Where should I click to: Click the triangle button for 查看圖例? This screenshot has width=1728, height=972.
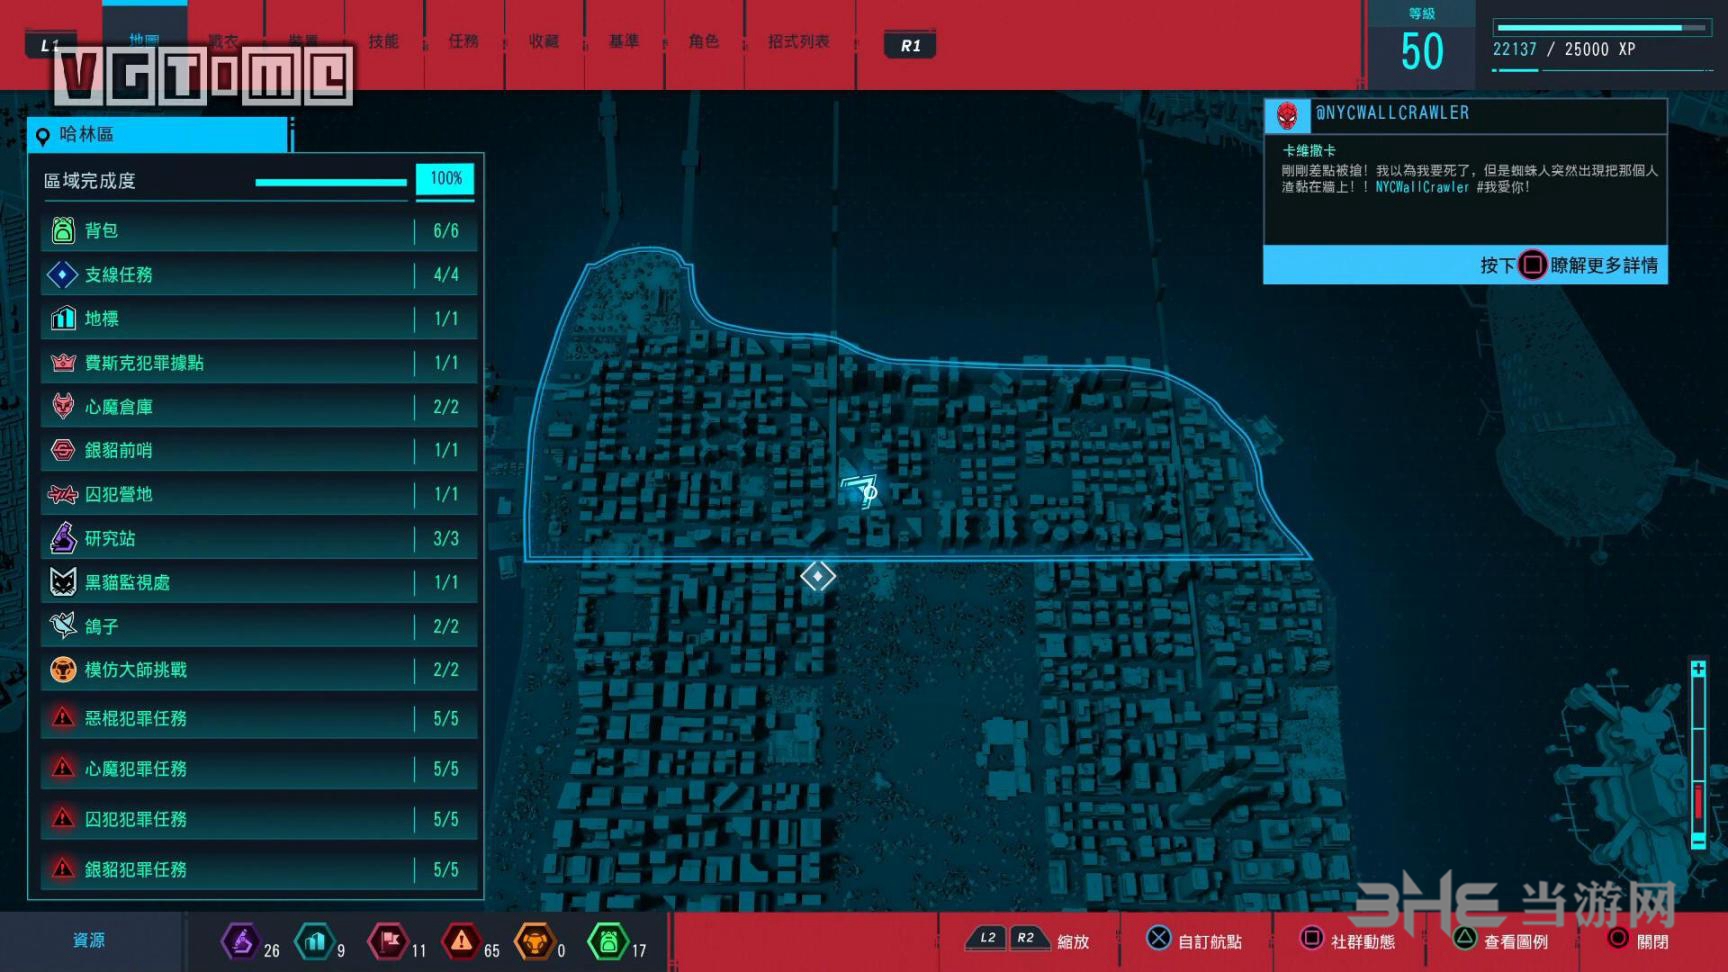pos(1465,938)
